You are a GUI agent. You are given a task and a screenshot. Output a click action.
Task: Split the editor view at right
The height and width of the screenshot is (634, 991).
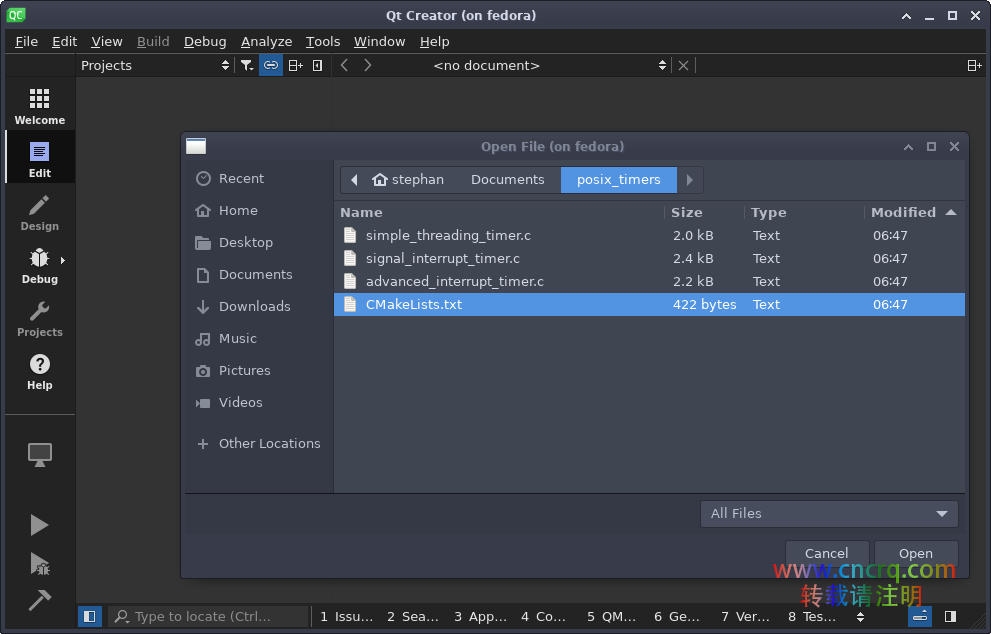(x=974, y=65)
